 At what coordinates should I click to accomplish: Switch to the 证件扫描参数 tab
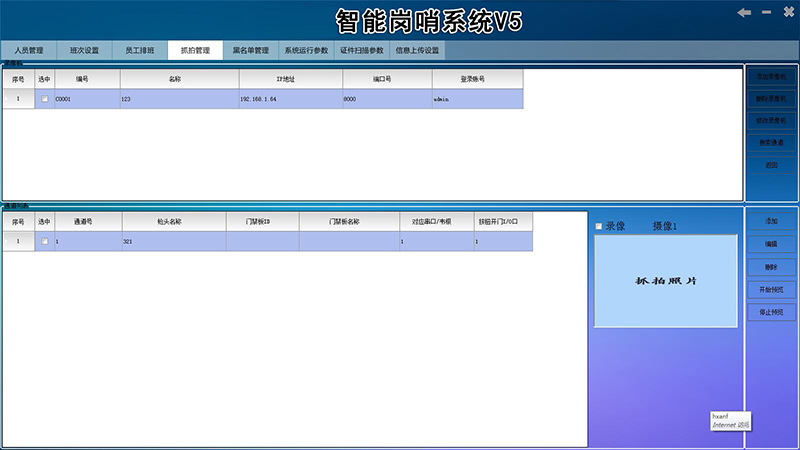click(362, 50)
